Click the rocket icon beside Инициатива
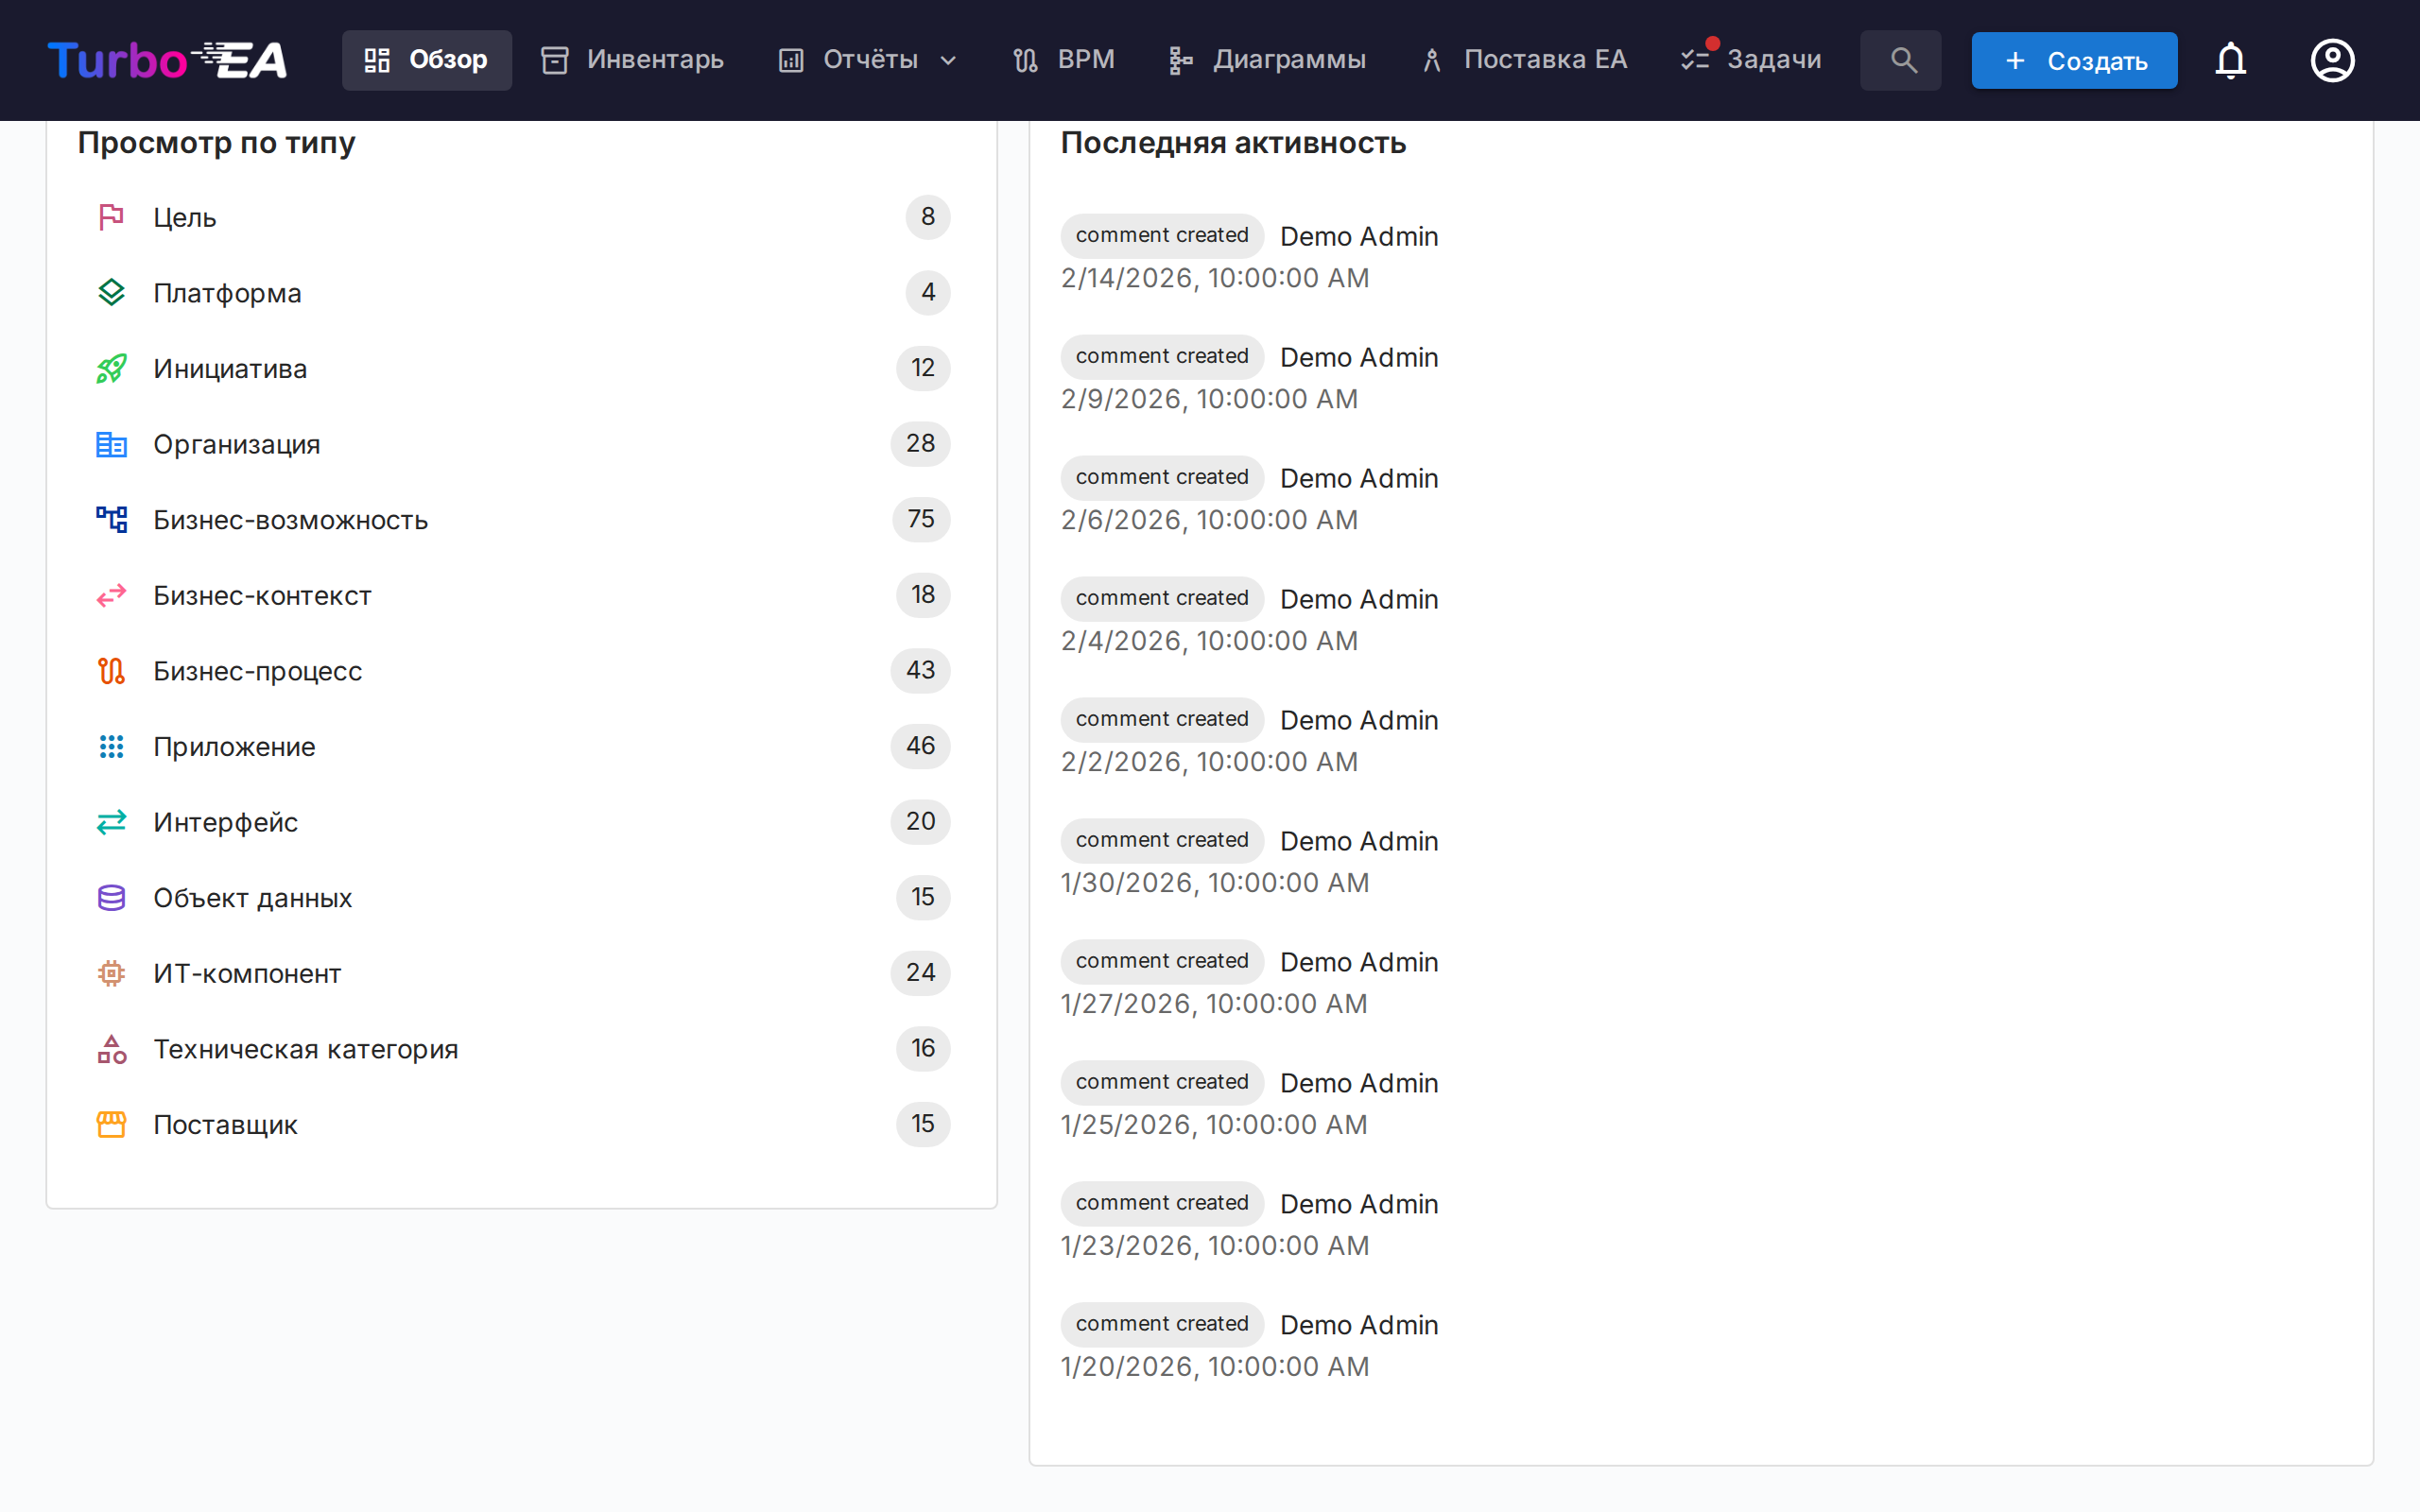 click(x=111, y=369)
